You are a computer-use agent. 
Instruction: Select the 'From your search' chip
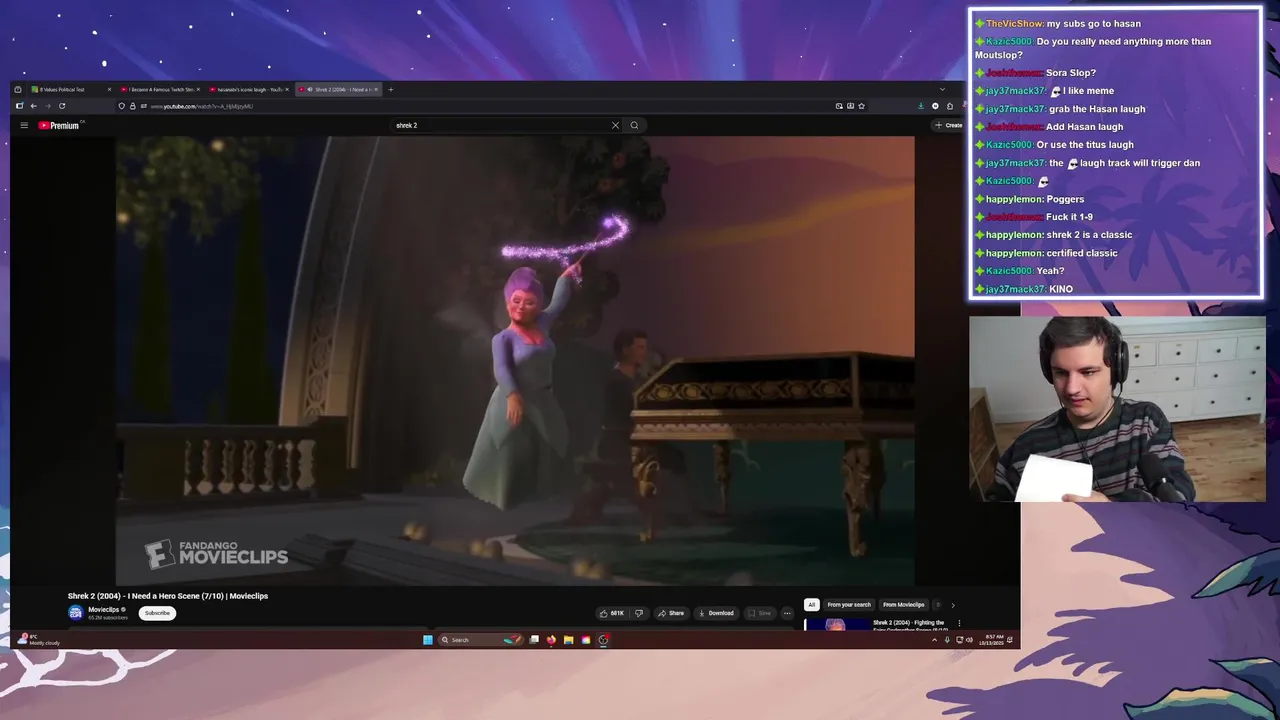click(849, 604)
